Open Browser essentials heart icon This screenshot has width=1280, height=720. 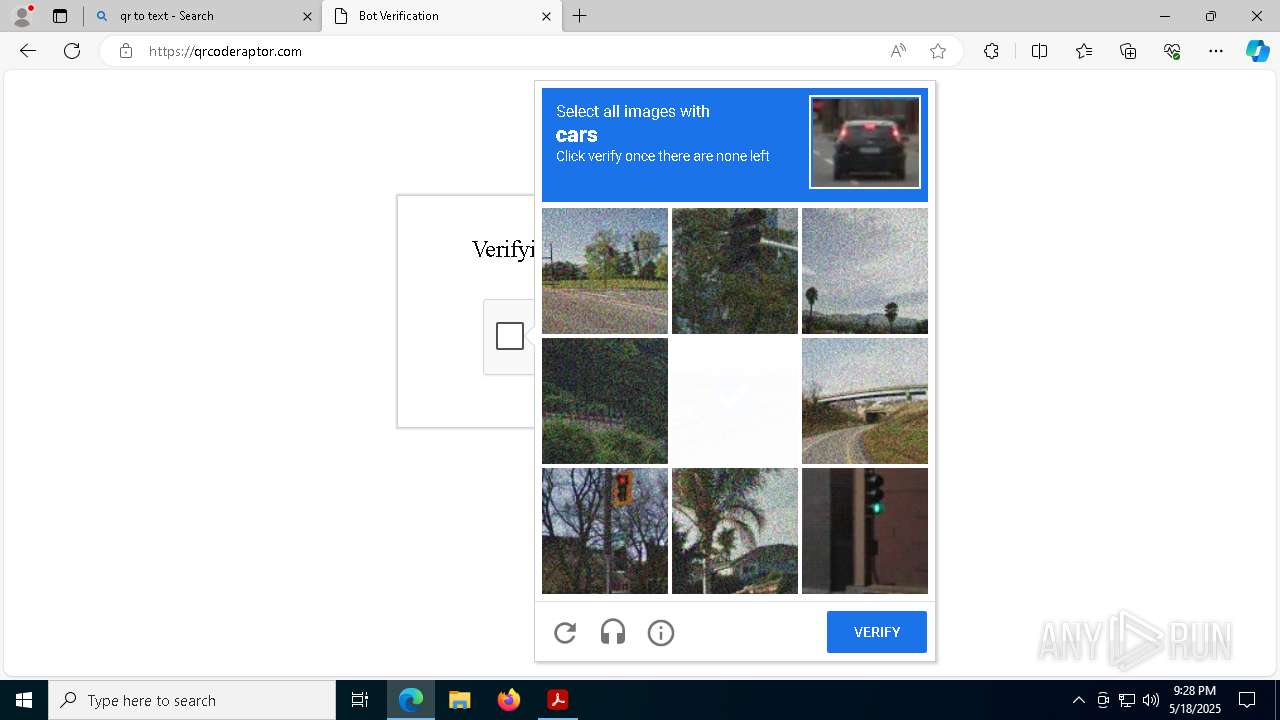click(1172, 51)
